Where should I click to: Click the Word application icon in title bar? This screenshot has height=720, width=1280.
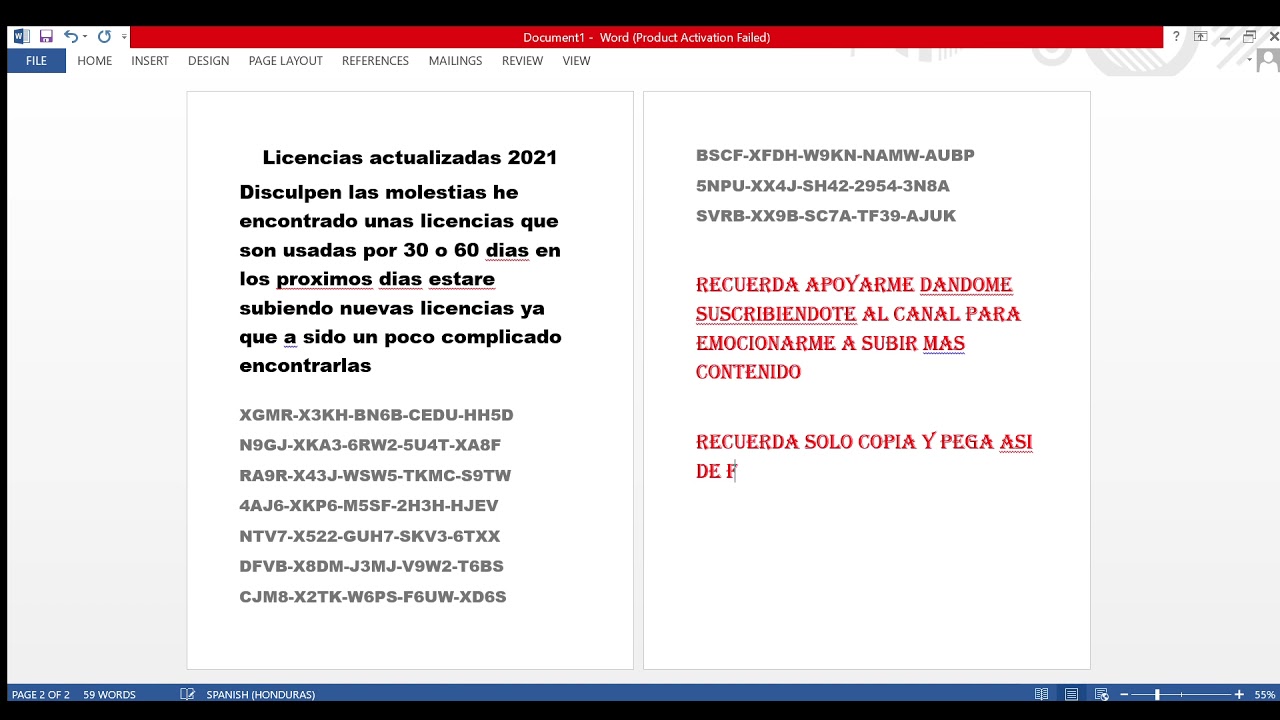pyautogui.click(x=21, y=37)
